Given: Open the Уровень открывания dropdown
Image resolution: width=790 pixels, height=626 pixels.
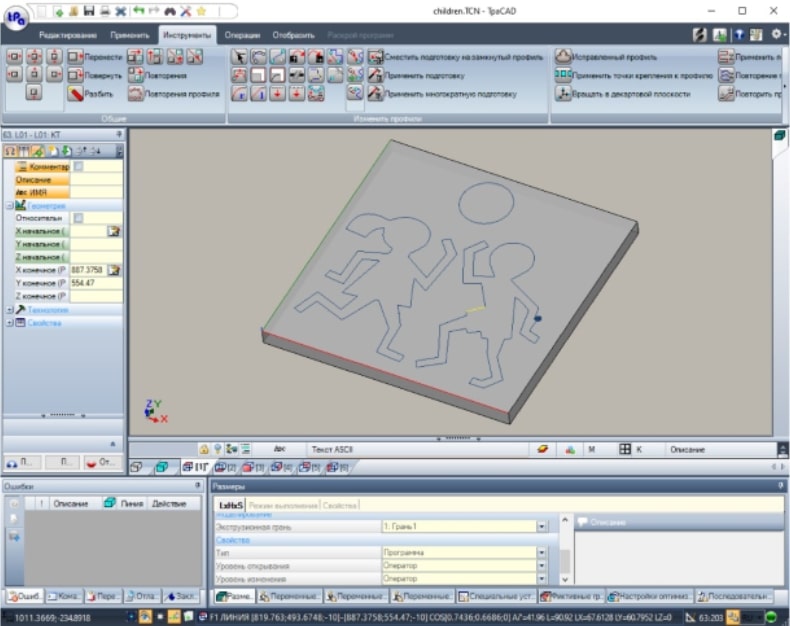Looking at the screenshot, I should click(x=542, y=566).
